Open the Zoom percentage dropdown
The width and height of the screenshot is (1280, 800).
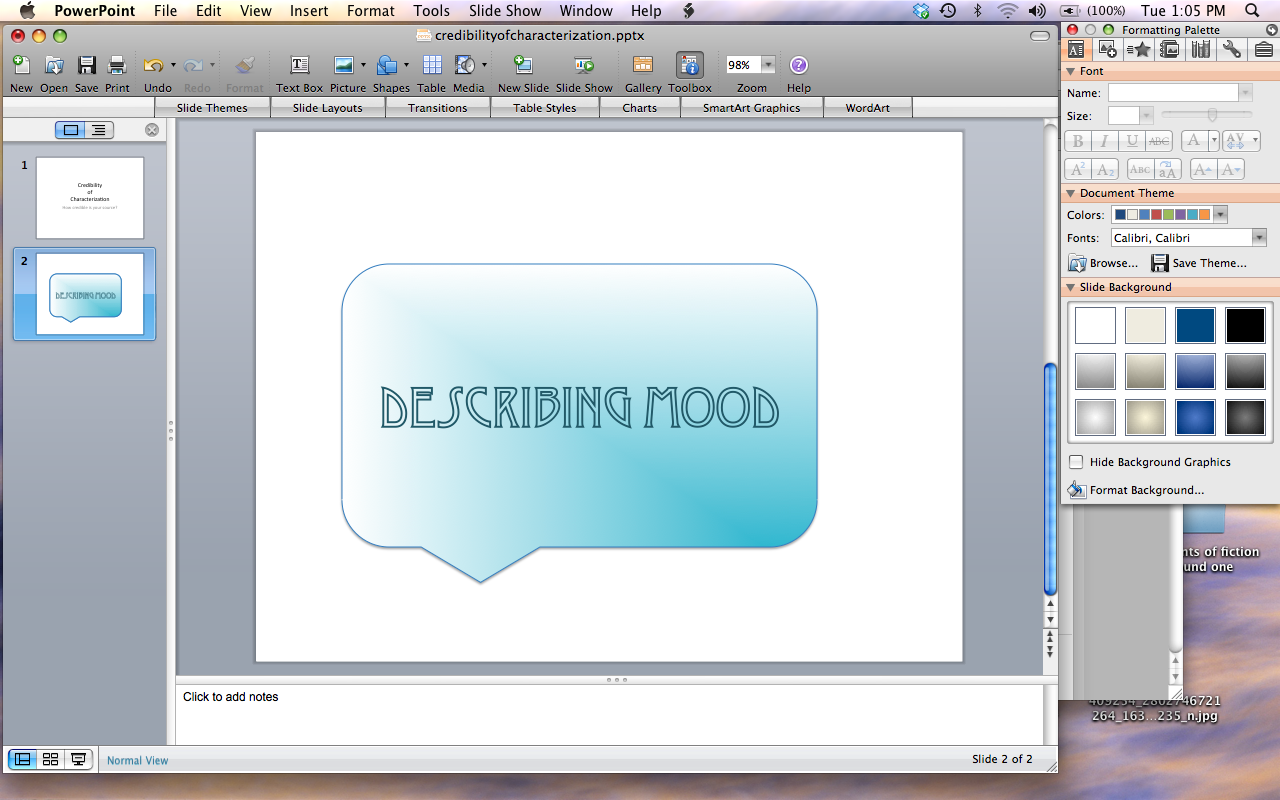point(768,65)
